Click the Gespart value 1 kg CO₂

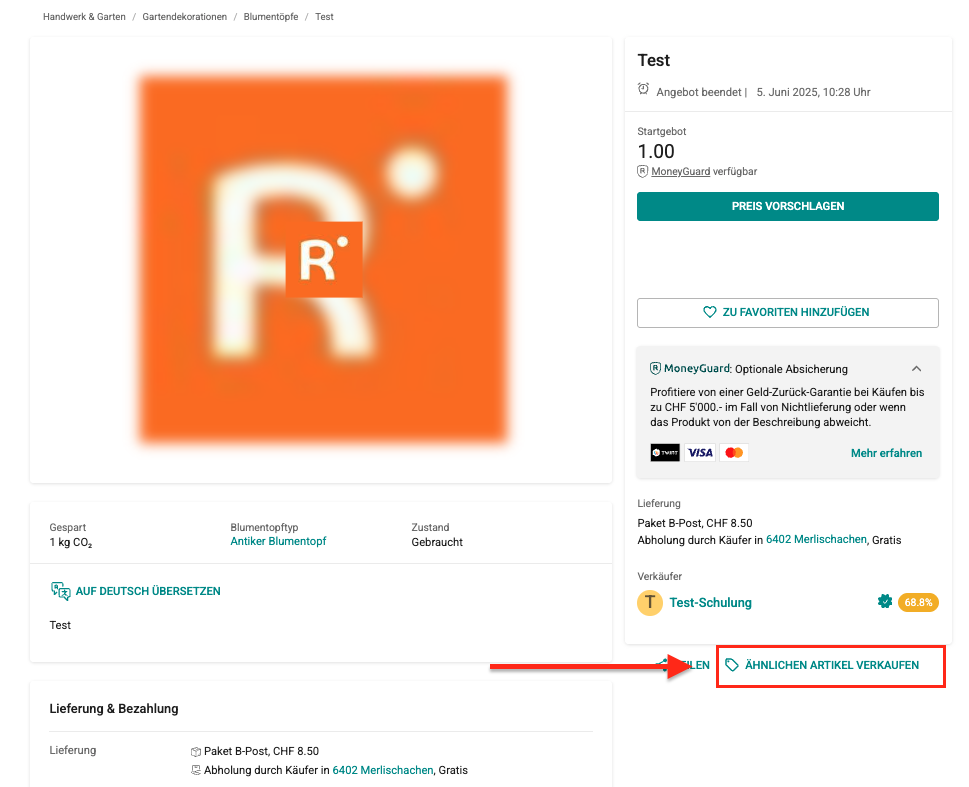[x=71, y=543]
